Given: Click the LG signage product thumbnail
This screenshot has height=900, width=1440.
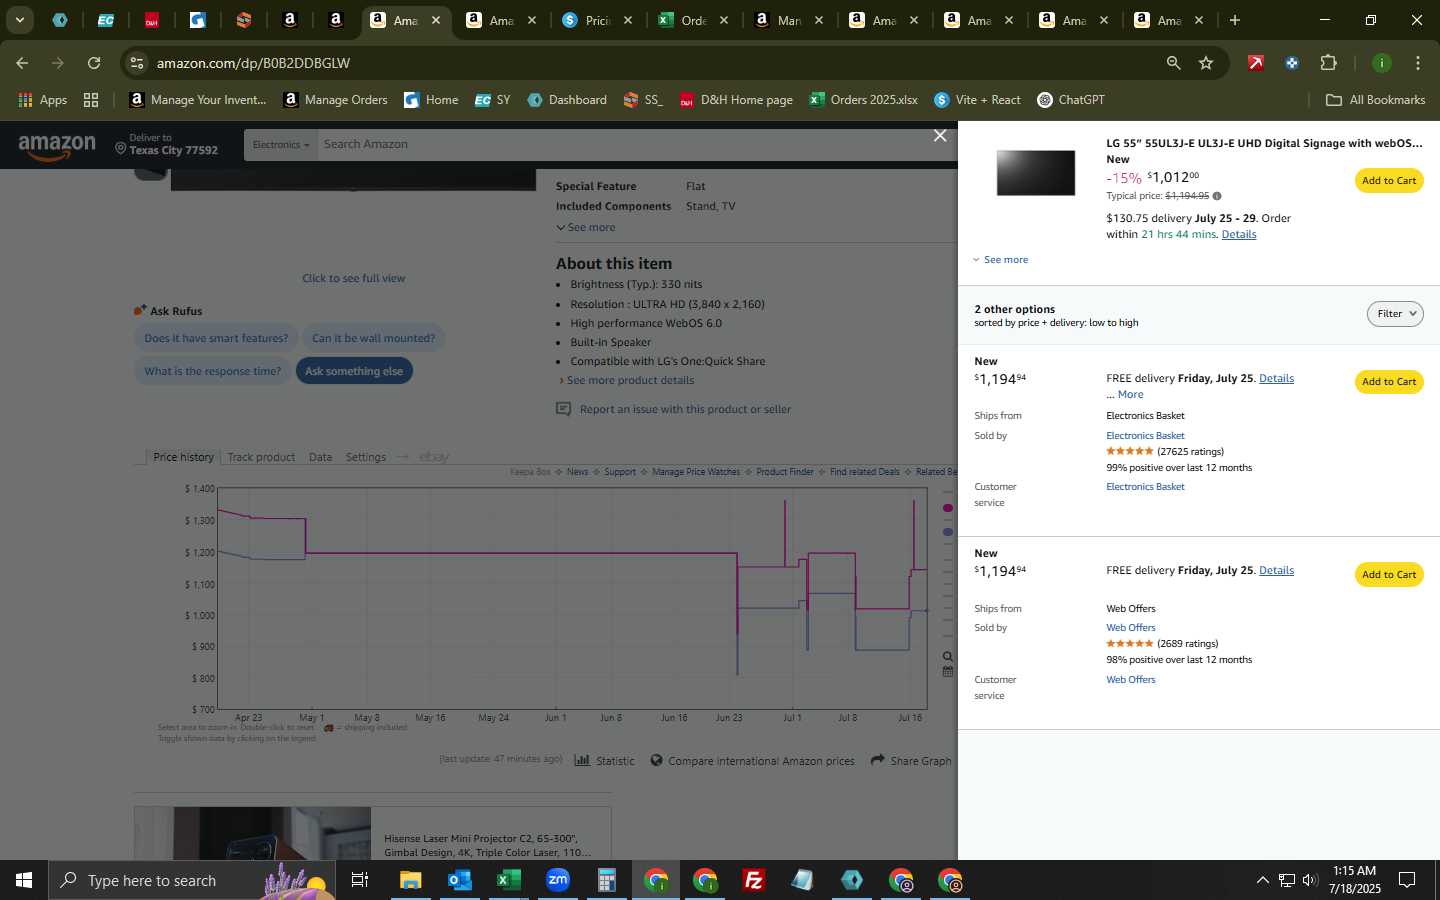Looking at the screenshot, I should pos(1035,173).
